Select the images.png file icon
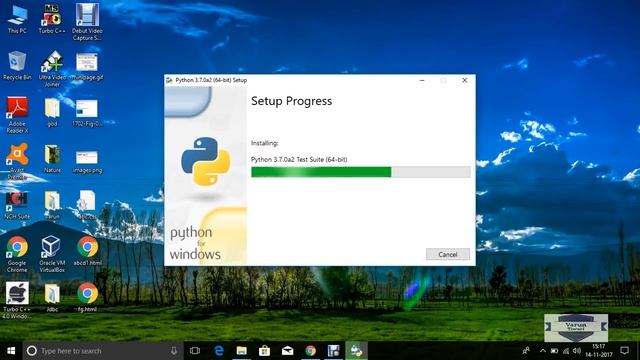Image resolution: width=640 pixels, height=360 pixels. click(x=87, y=161)
